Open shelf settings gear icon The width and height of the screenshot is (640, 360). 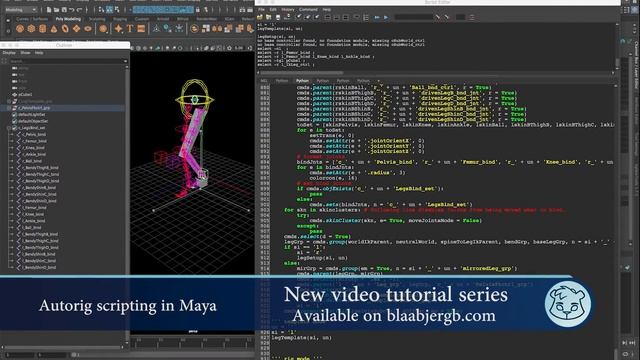[x=8, y=31]
